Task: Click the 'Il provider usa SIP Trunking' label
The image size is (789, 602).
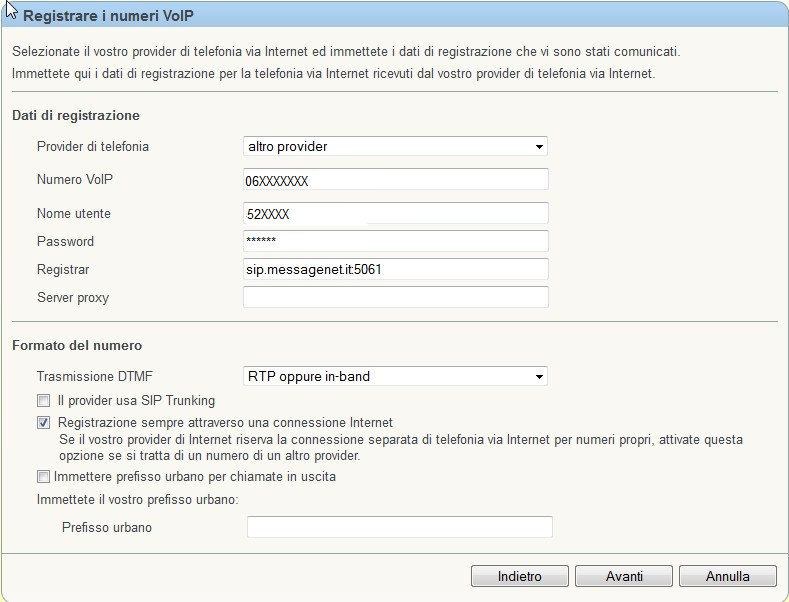Action: click(136, 401)
